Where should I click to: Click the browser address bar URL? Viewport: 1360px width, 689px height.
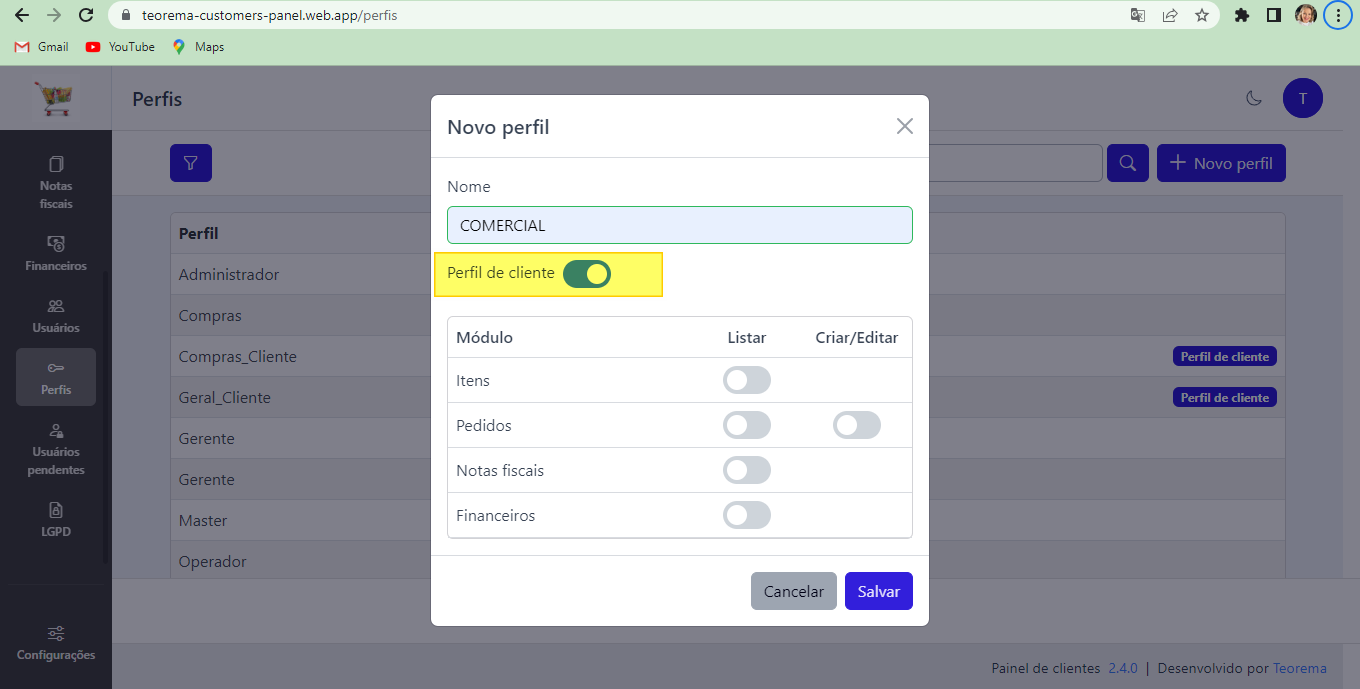[x=270, y=16]
